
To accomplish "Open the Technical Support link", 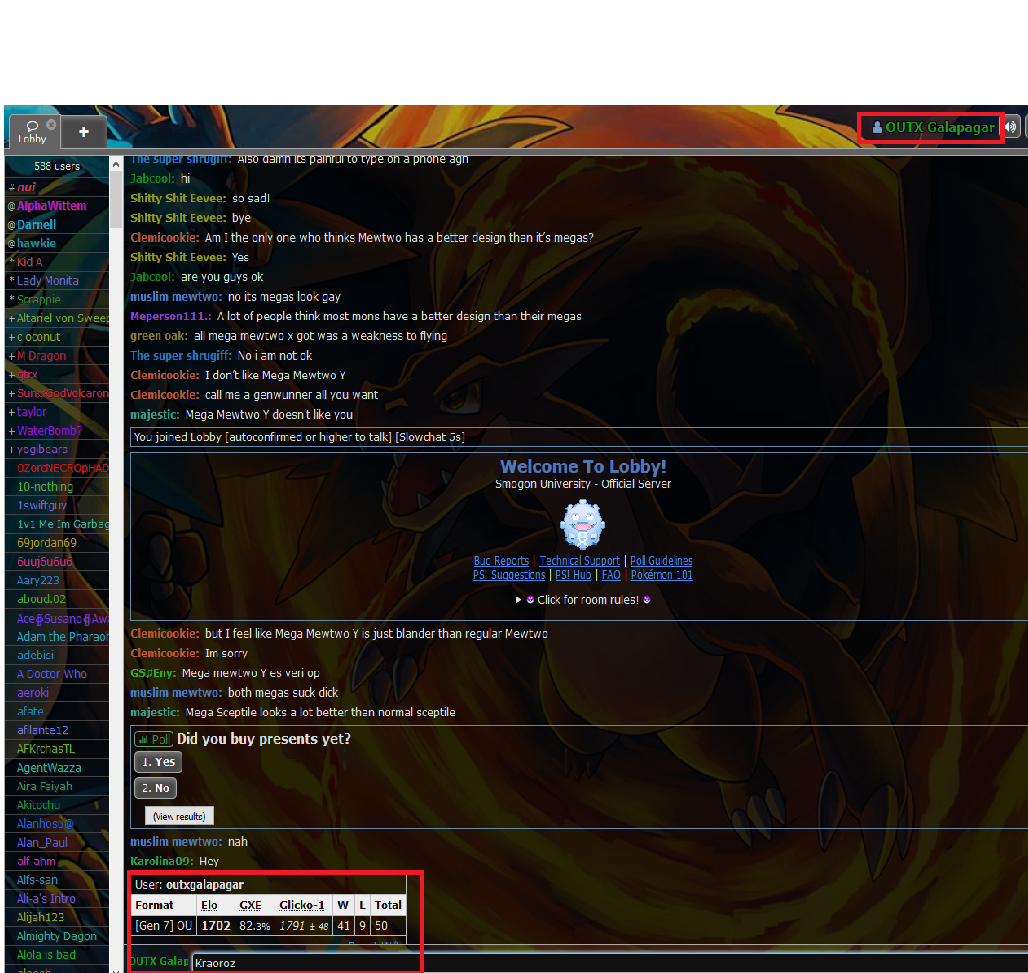I will (580, 561).
